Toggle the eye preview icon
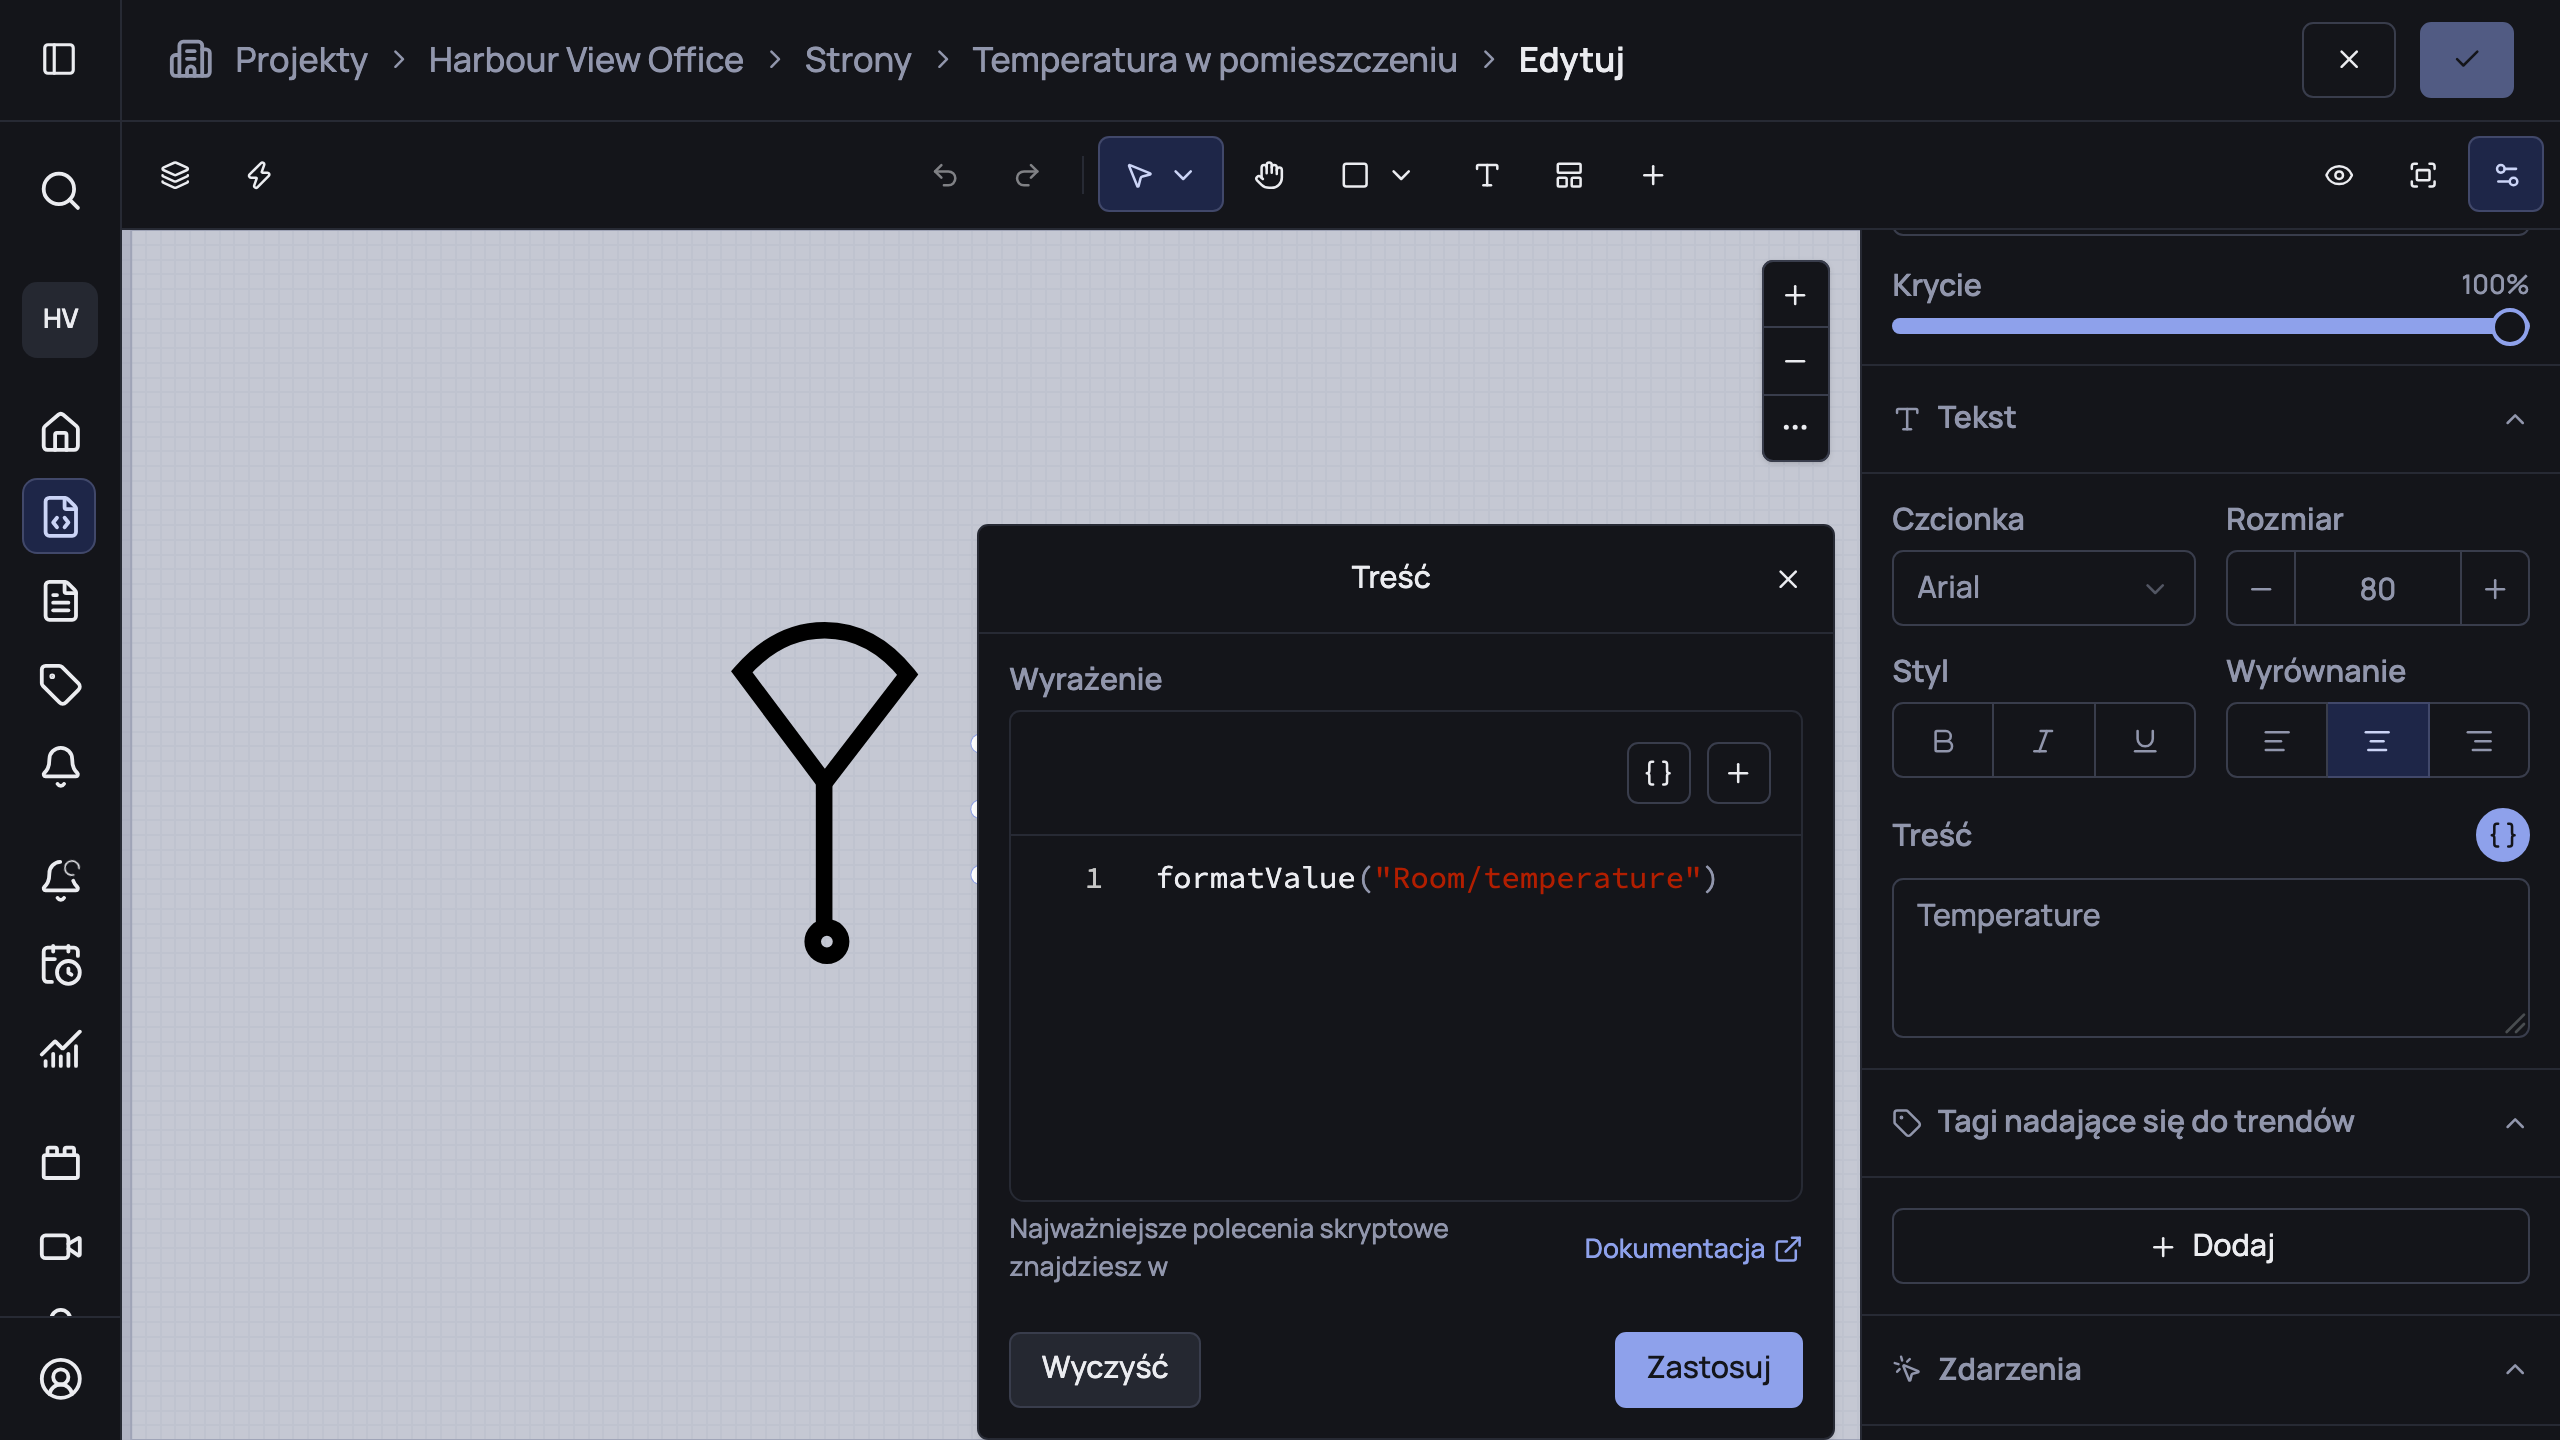The width and height of the screenshot is (2560, 1440). 2338,175
